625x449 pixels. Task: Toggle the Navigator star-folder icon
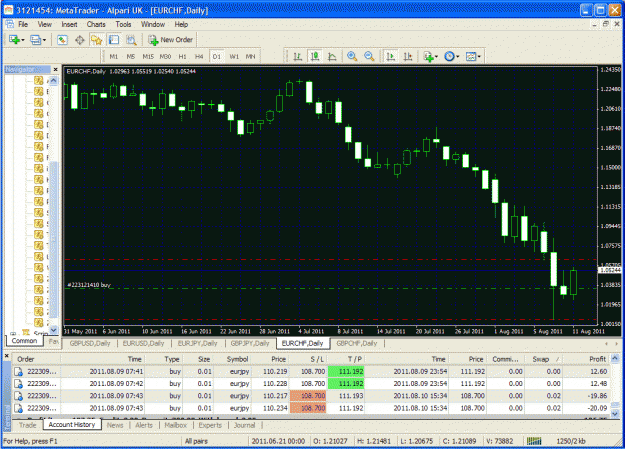click(x=96, y=40)
